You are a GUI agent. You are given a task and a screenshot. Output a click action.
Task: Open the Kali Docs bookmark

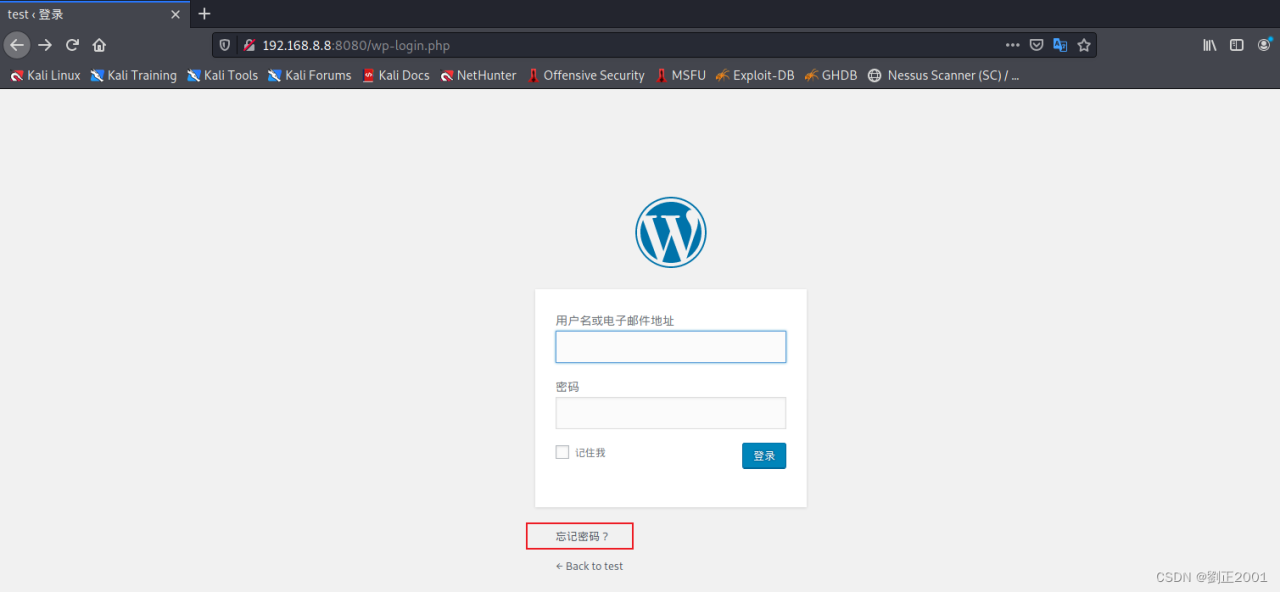(395, 75)
